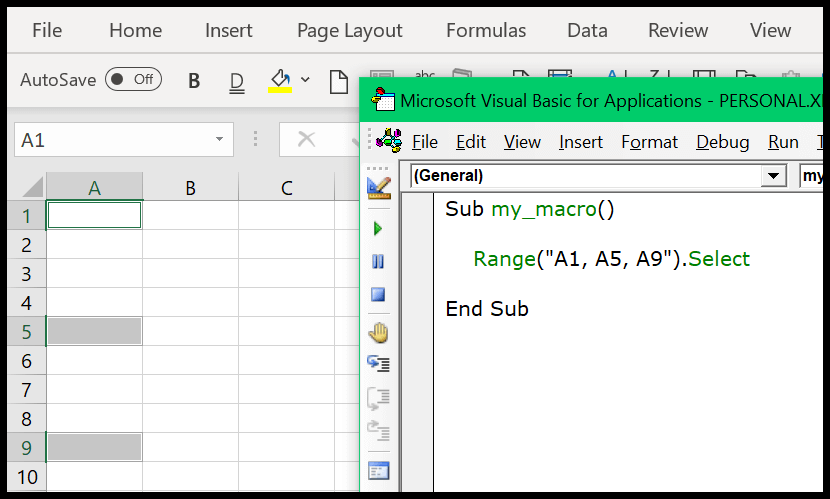
Task: Open Data tab in Excel
Action: tap(587, 30)
